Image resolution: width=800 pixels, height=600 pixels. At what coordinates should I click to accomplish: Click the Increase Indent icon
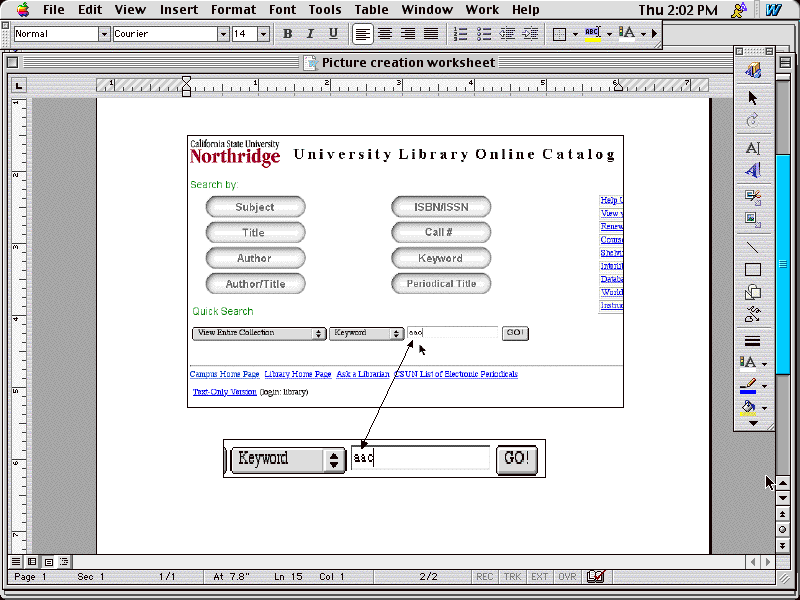pos(530,34)
